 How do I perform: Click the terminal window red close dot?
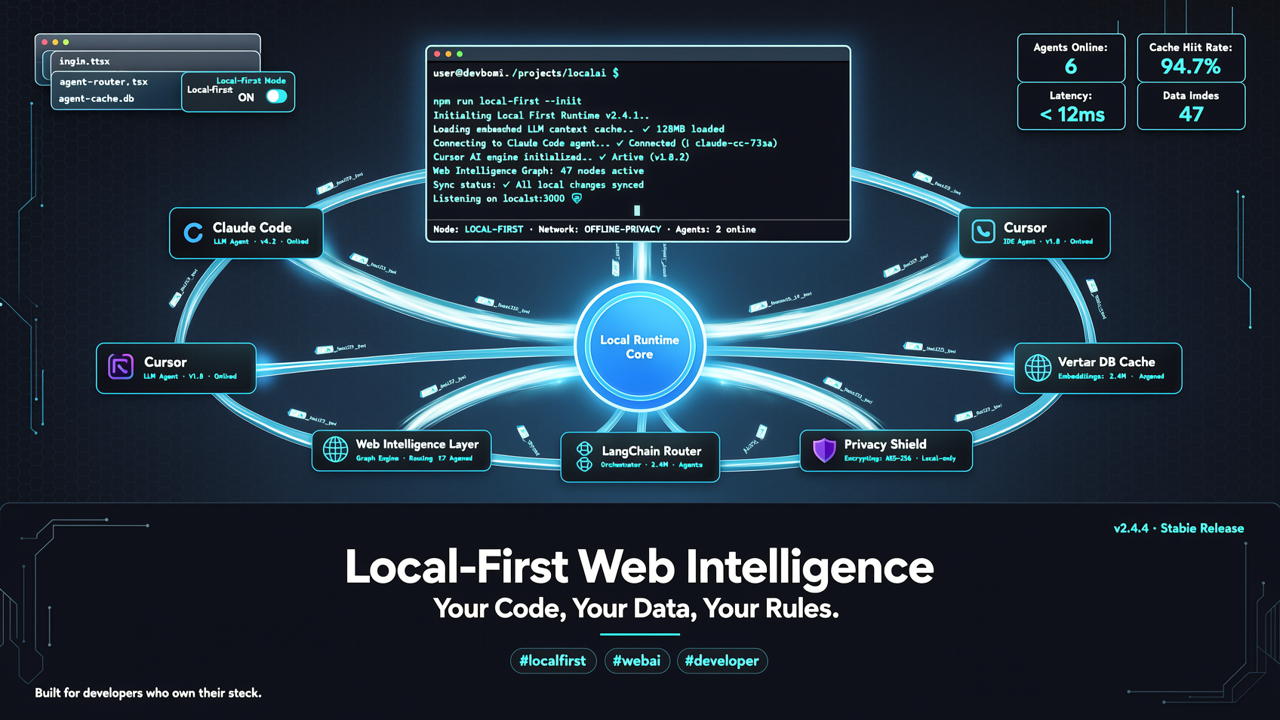(437, 53)
